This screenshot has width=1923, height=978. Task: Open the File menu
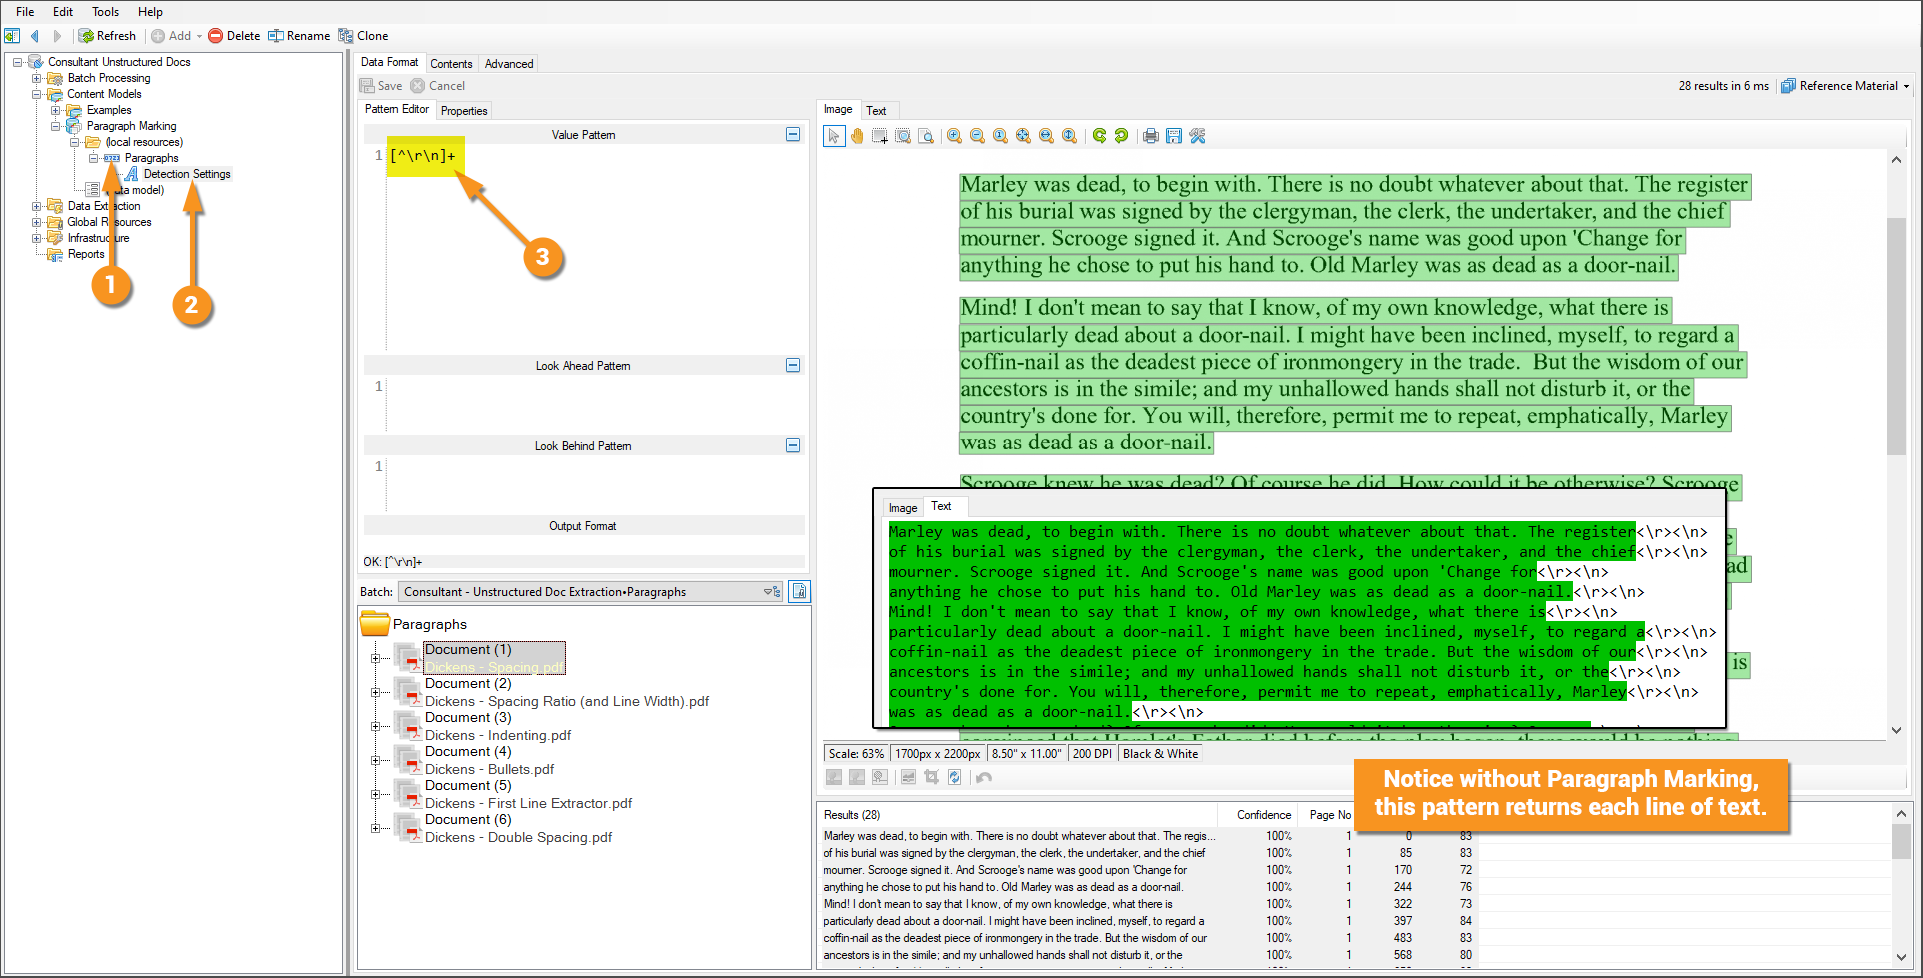tap(25, 12)
